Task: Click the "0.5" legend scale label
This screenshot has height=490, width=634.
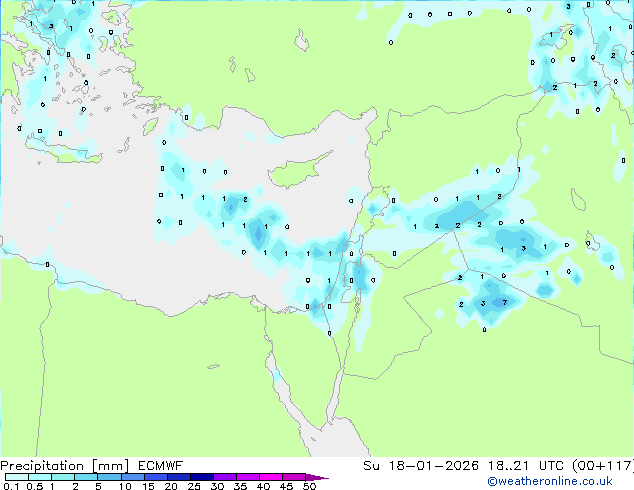Action: pyautogui.click(x=35, y=486)
